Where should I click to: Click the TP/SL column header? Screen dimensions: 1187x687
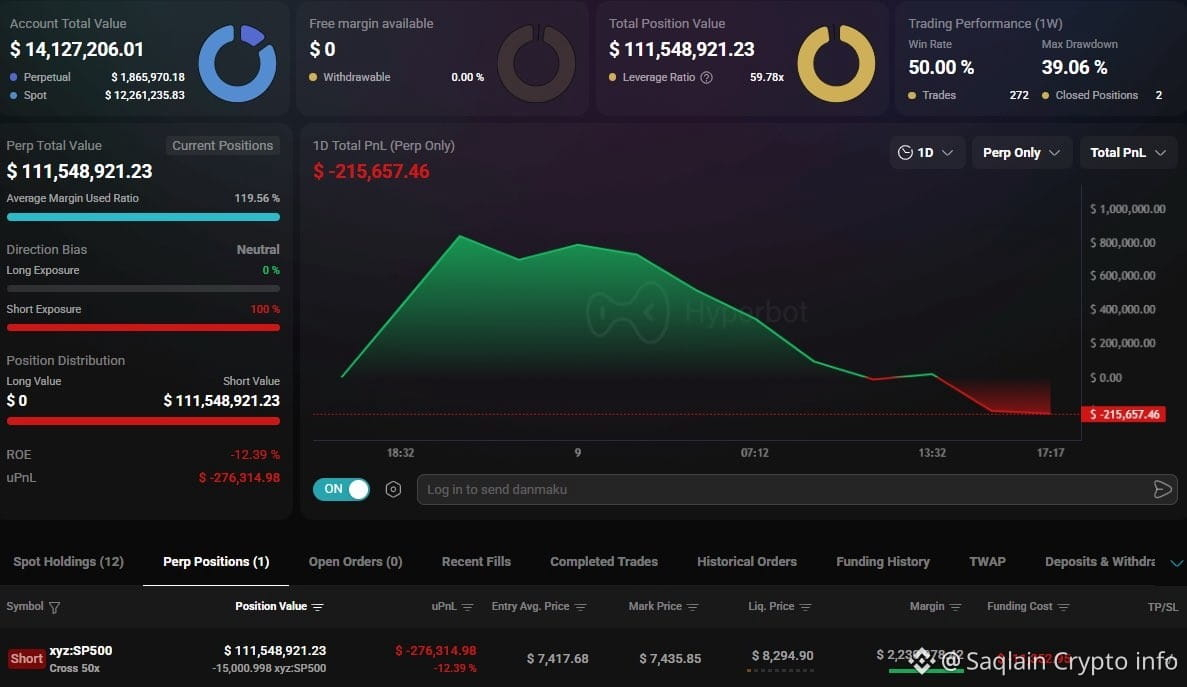1163,607
